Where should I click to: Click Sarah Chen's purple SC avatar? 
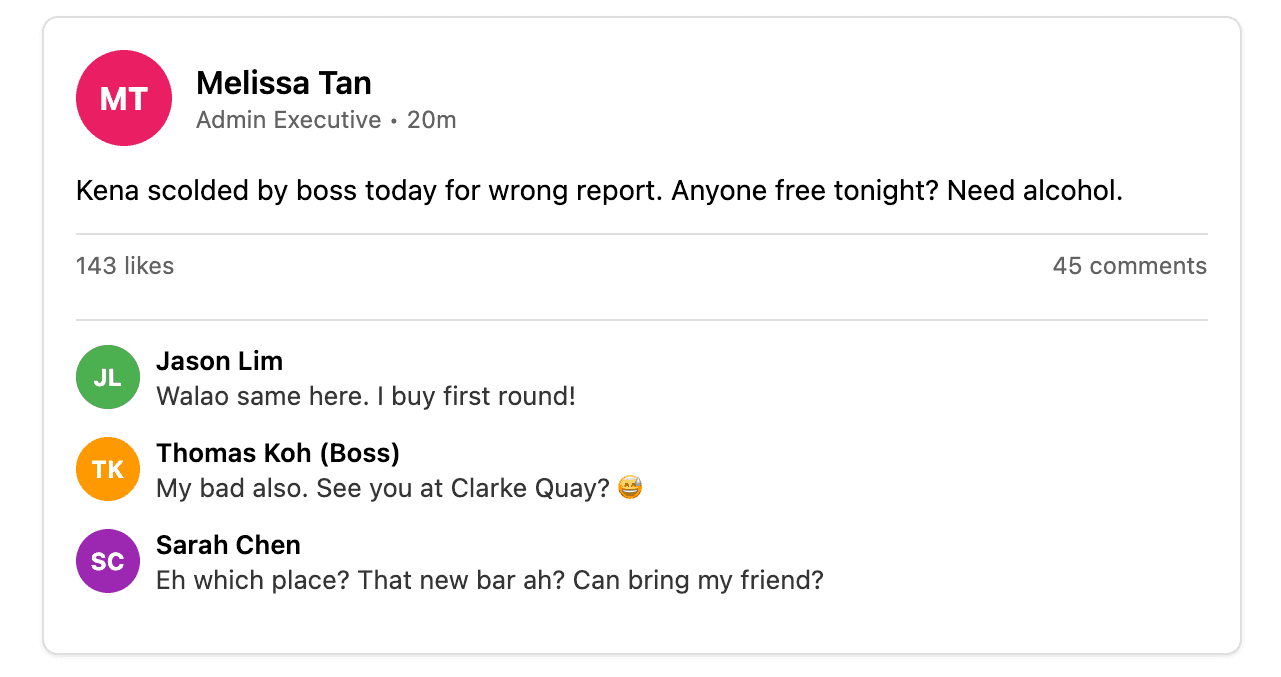coord(108,561)
